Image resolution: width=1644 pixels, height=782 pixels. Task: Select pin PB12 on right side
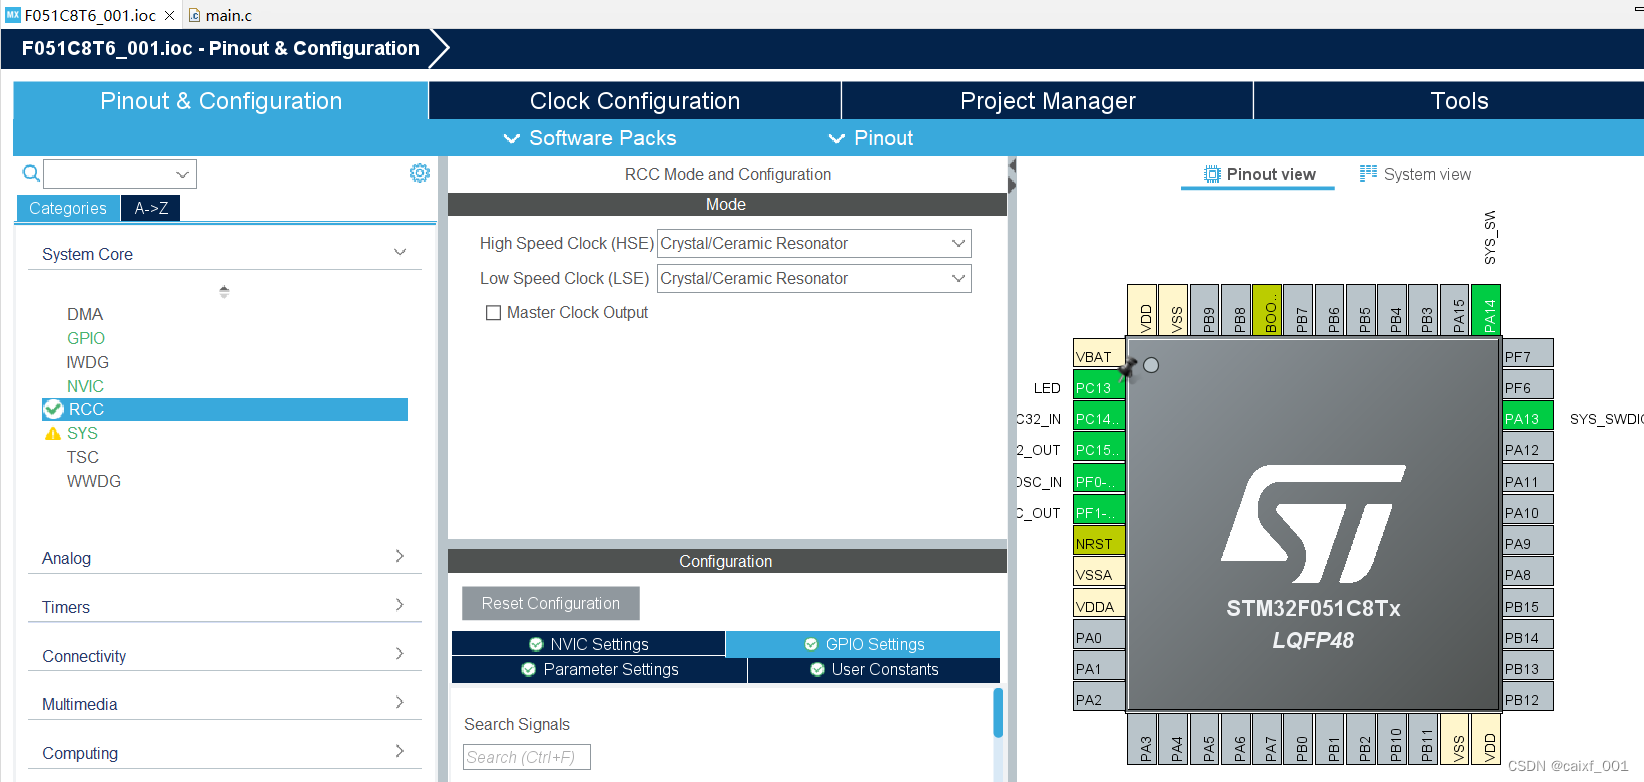(1528, 698)
